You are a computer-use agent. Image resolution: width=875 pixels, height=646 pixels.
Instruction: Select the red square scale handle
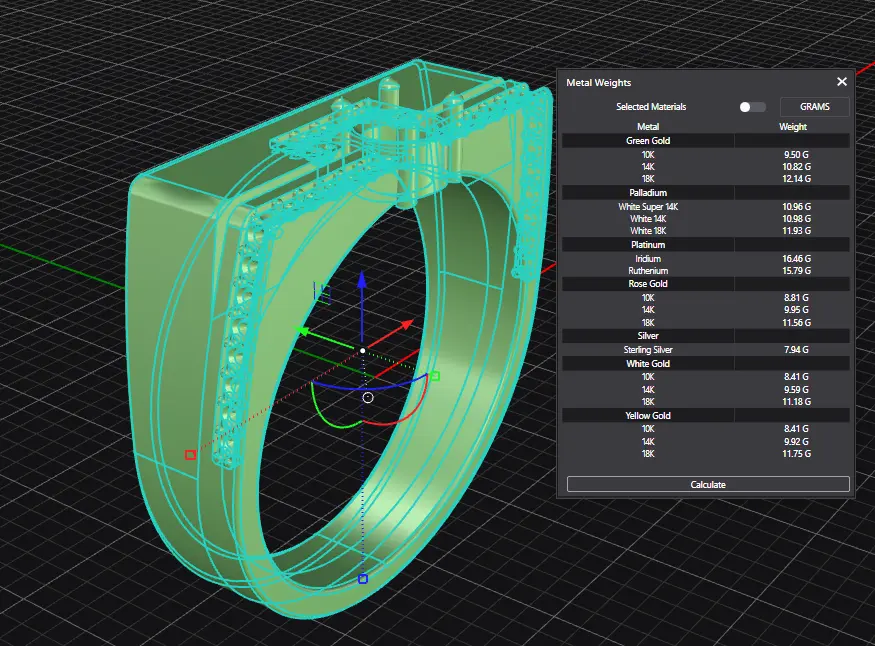pos(190,455)
